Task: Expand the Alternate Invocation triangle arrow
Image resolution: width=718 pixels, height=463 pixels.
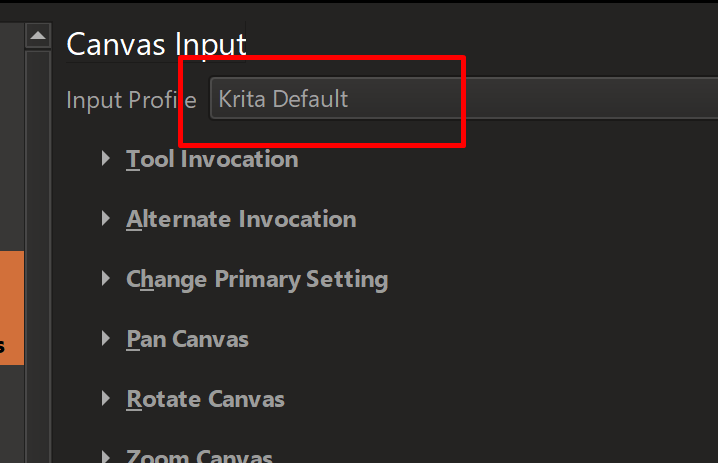Action: pyautogui.click(x=107, y=219)
